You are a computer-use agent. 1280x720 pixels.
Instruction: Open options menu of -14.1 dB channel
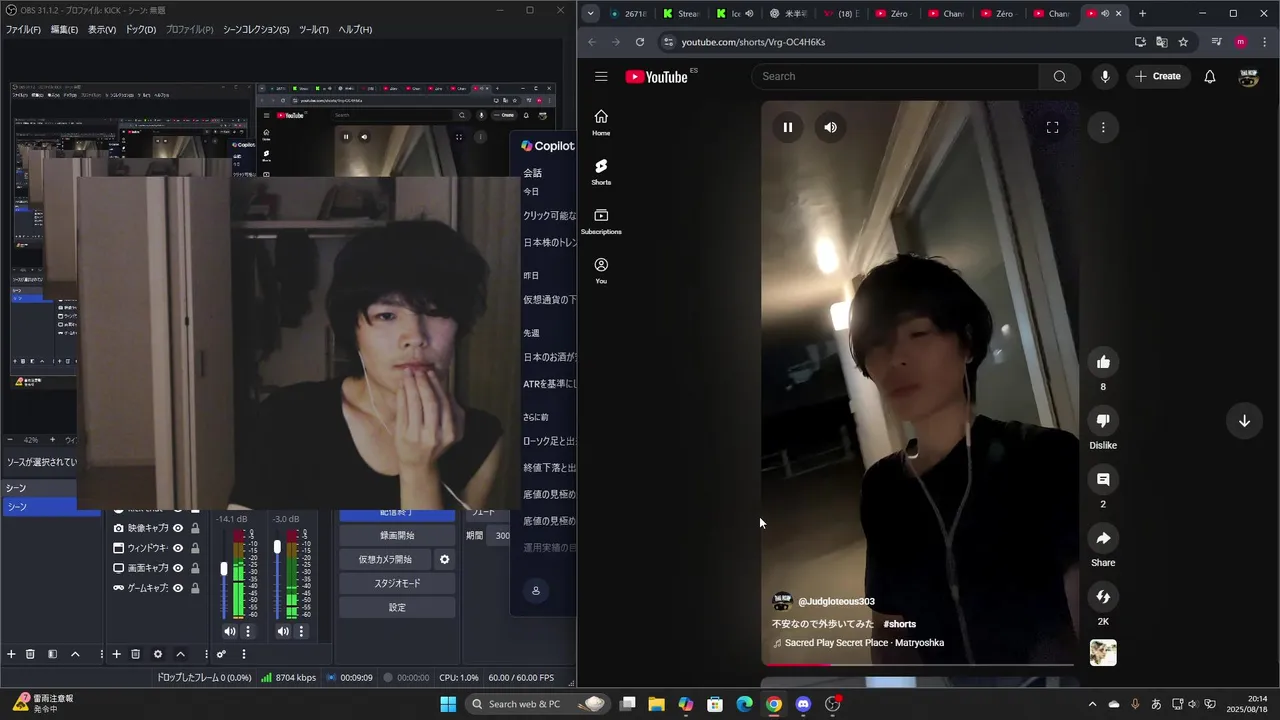coord(248,631)
